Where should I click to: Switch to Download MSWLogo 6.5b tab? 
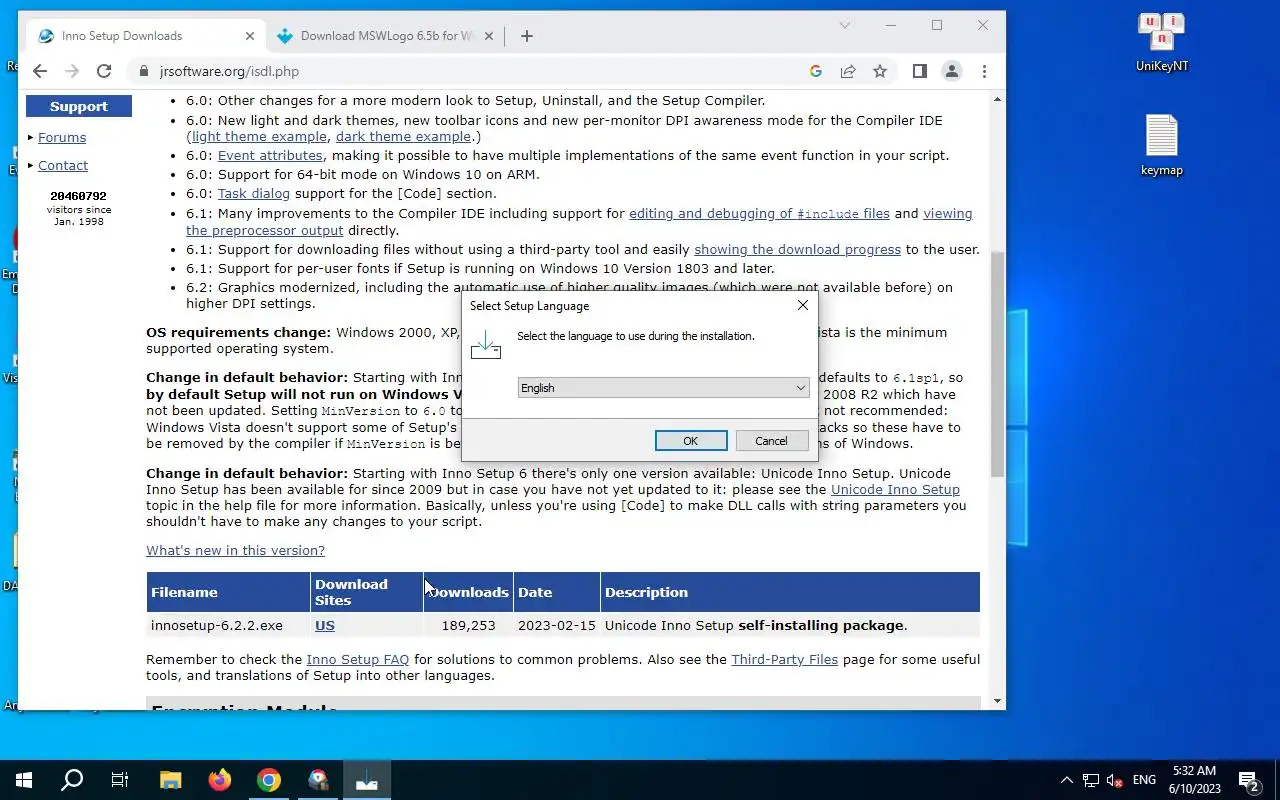click(387, 36)
